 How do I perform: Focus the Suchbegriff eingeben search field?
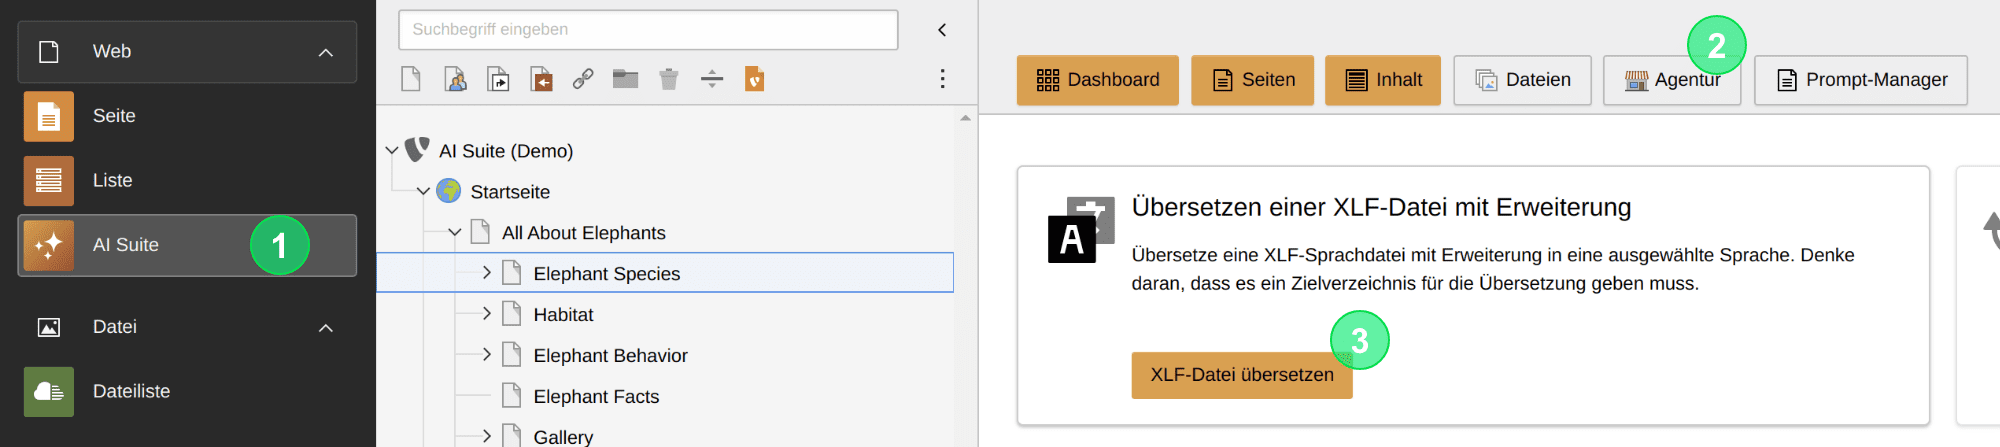click(648, 30)
